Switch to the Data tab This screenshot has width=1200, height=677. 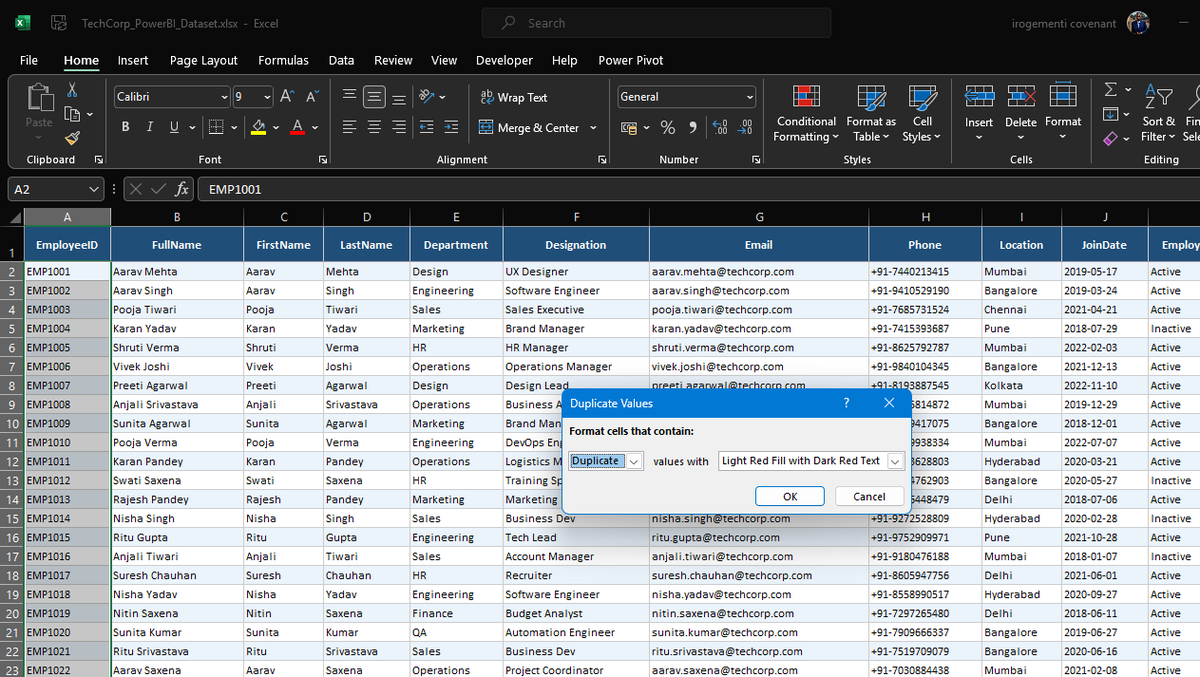(341, 60)
